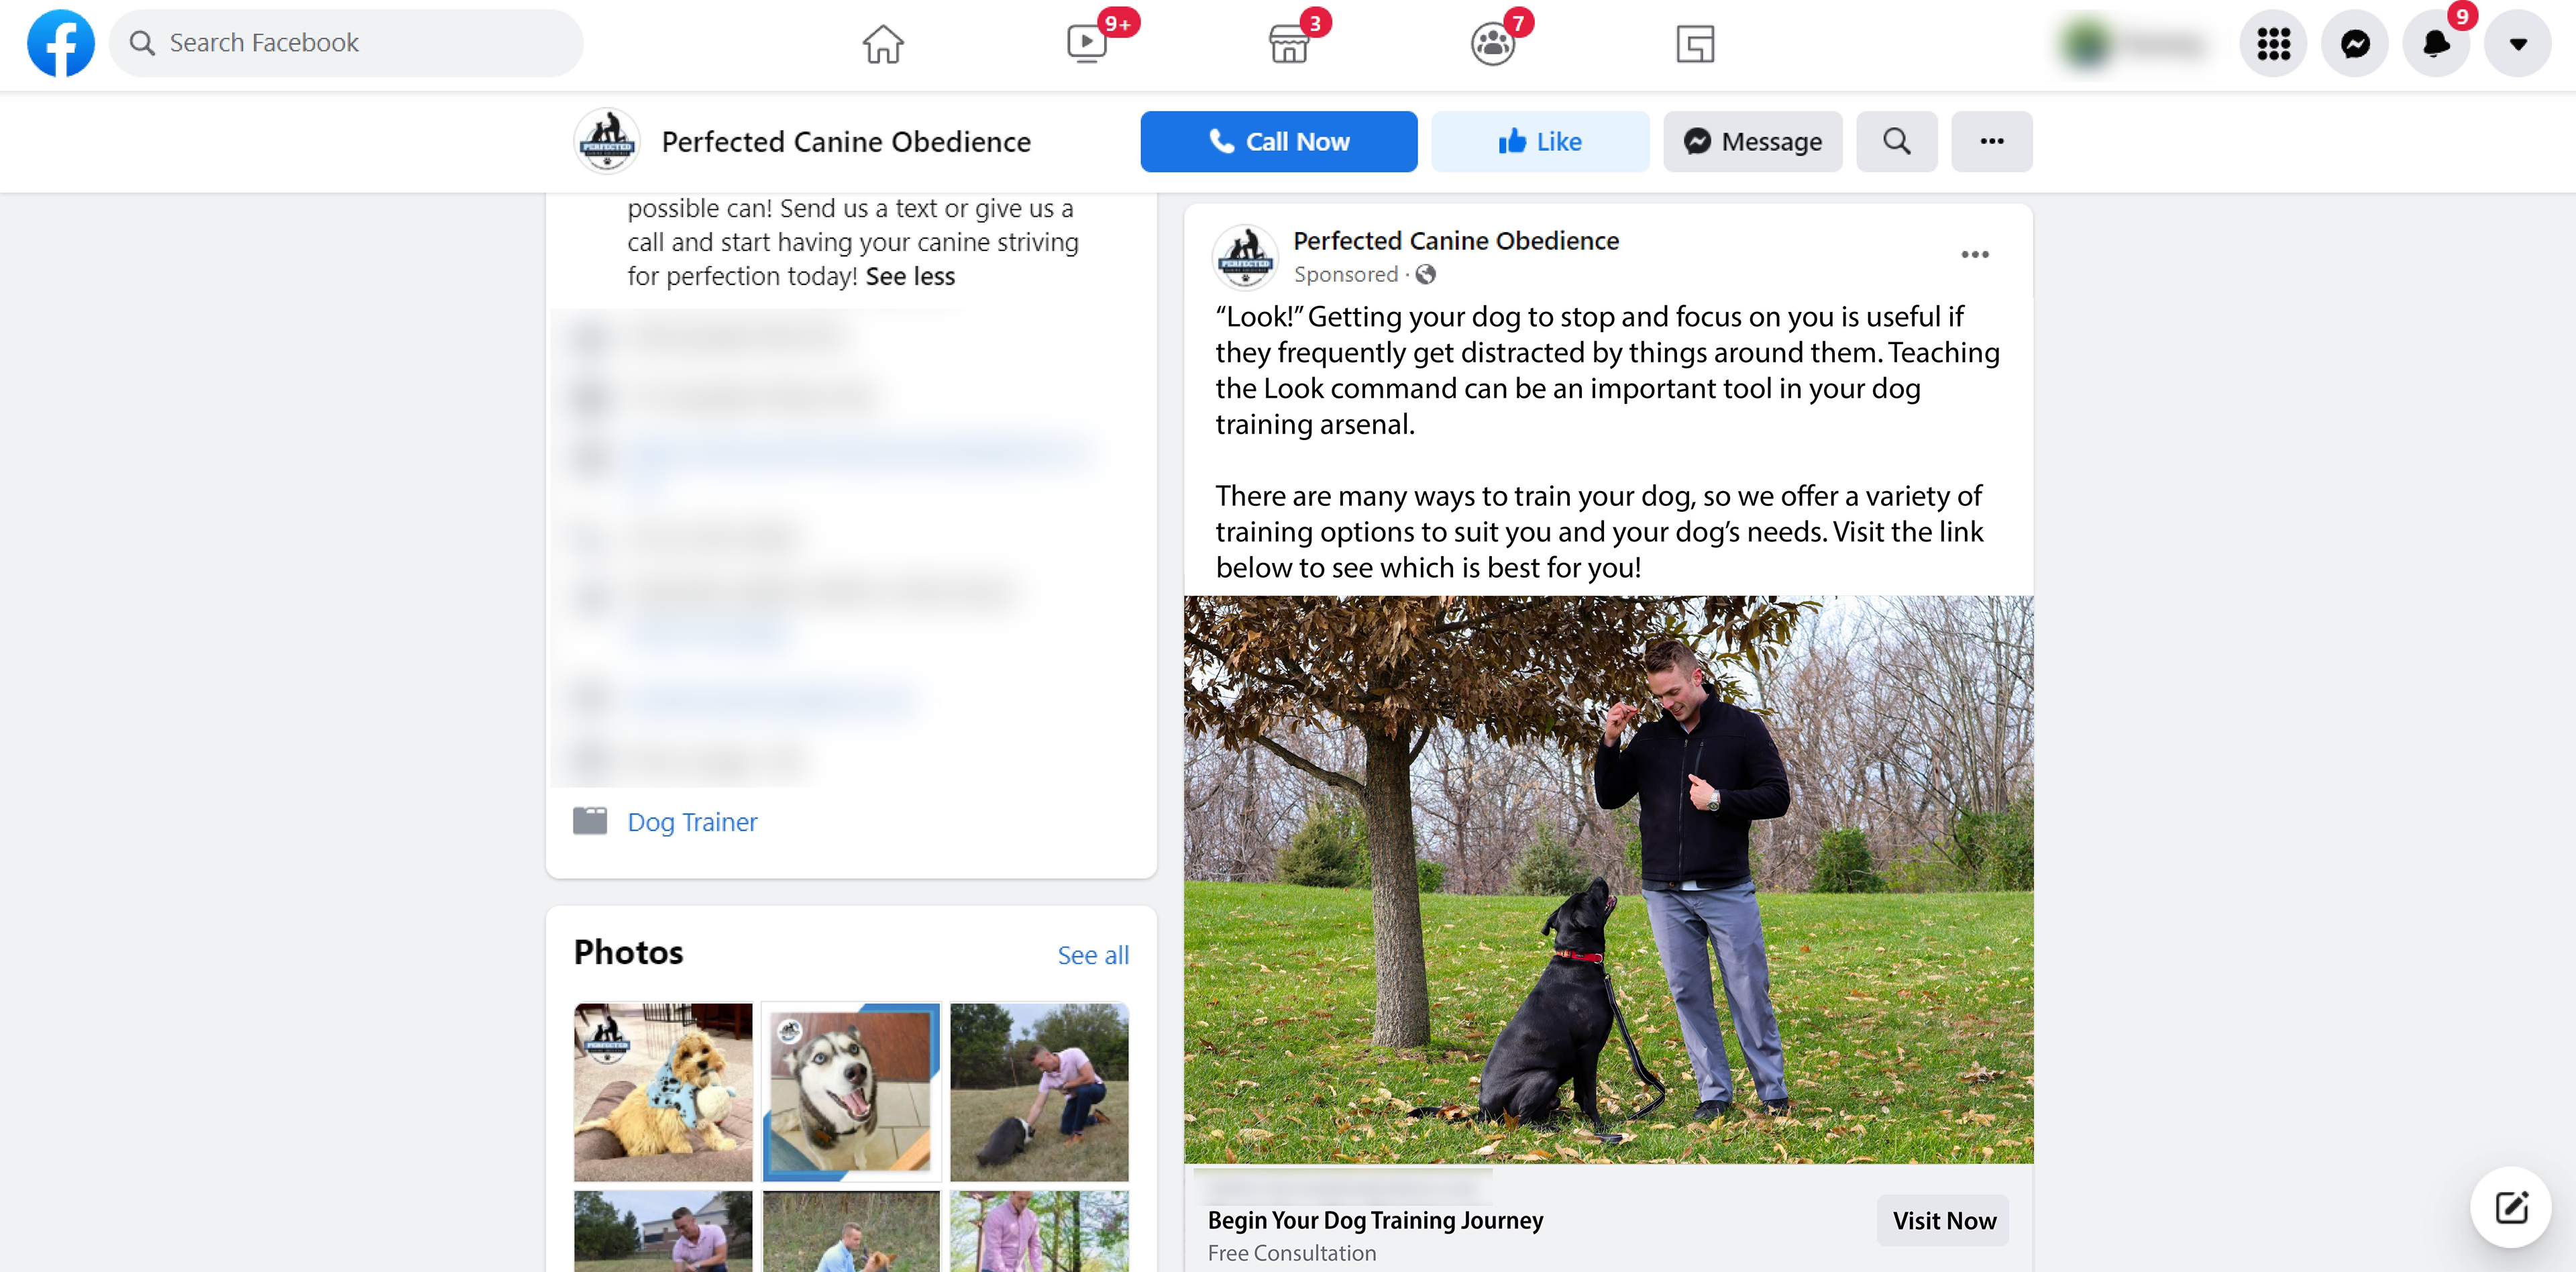Viewport: 2576px width, 1272px height.
Task: Expand the account dropdown arrow
Action: tap(2518, 43)
